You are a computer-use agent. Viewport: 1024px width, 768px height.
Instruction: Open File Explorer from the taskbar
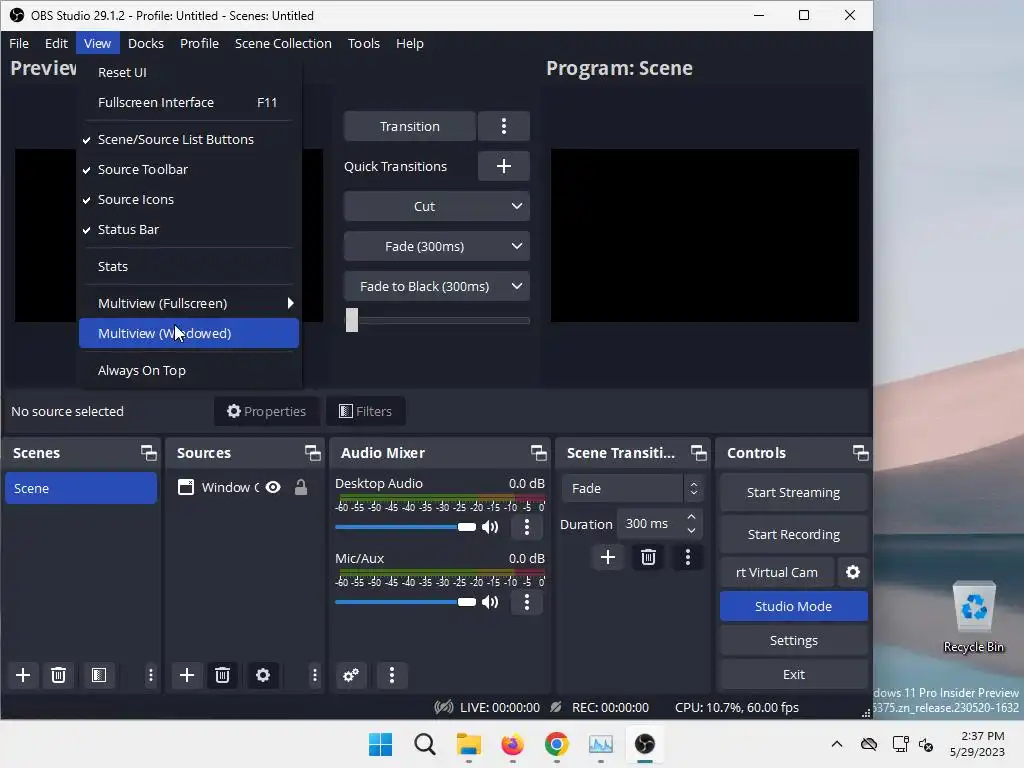tap(469, 744)
